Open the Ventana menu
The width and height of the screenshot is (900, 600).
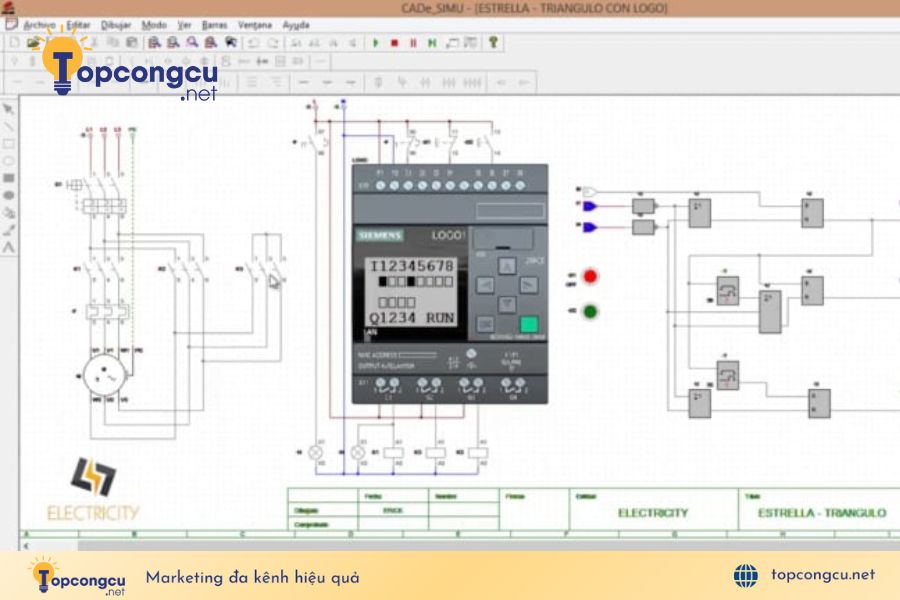255,25
